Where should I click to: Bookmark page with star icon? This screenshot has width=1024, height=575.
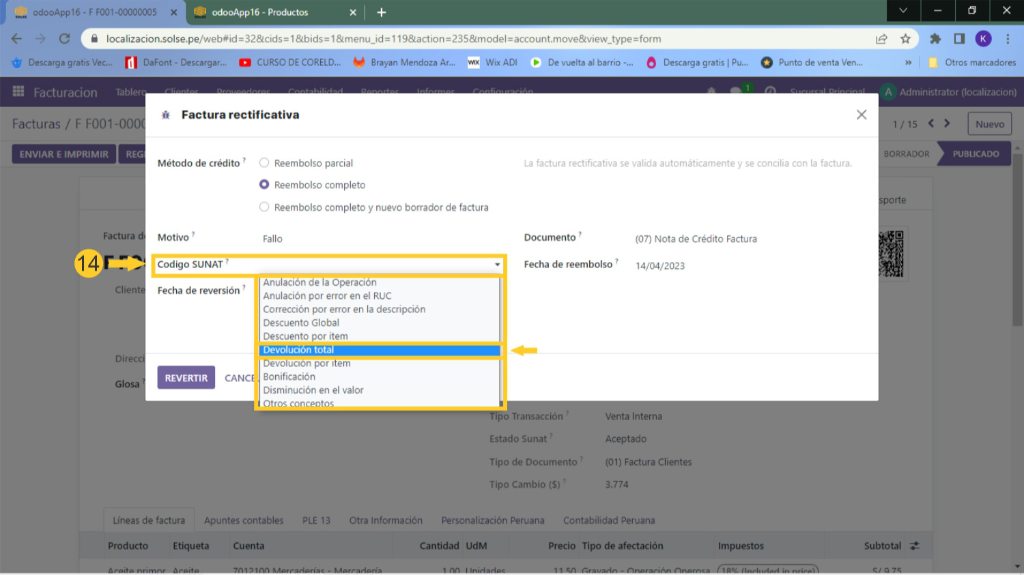pos(905,39)
